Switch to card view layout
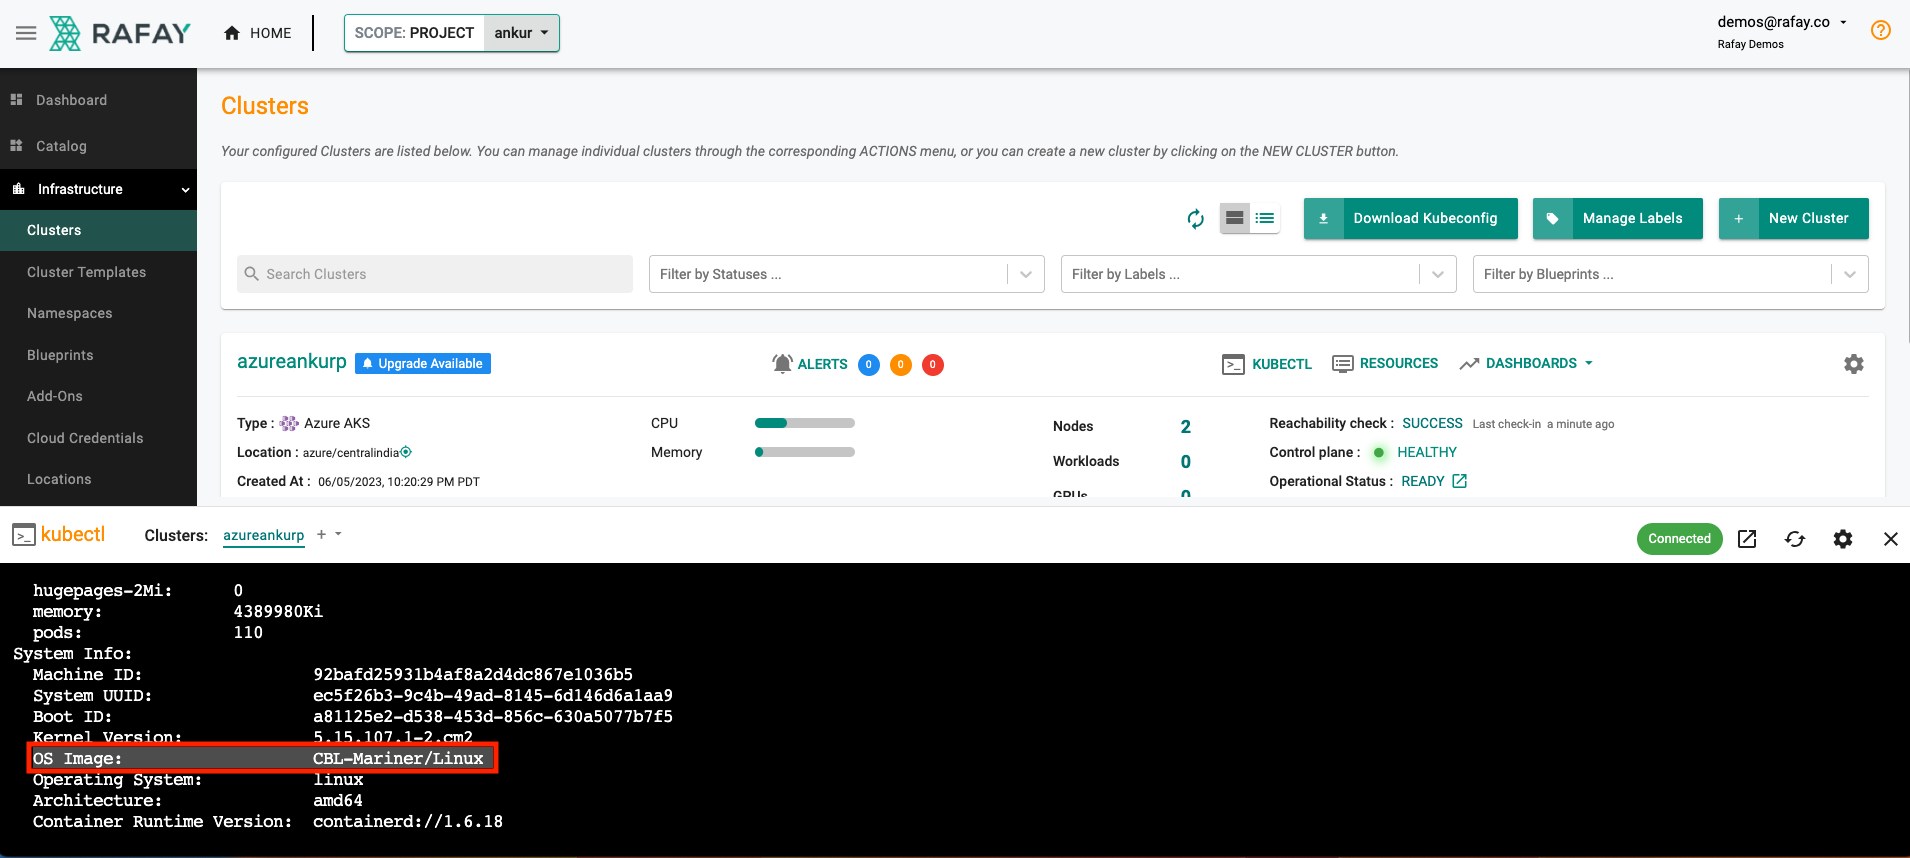The image size is (1910, 858). coord(1235,218)
